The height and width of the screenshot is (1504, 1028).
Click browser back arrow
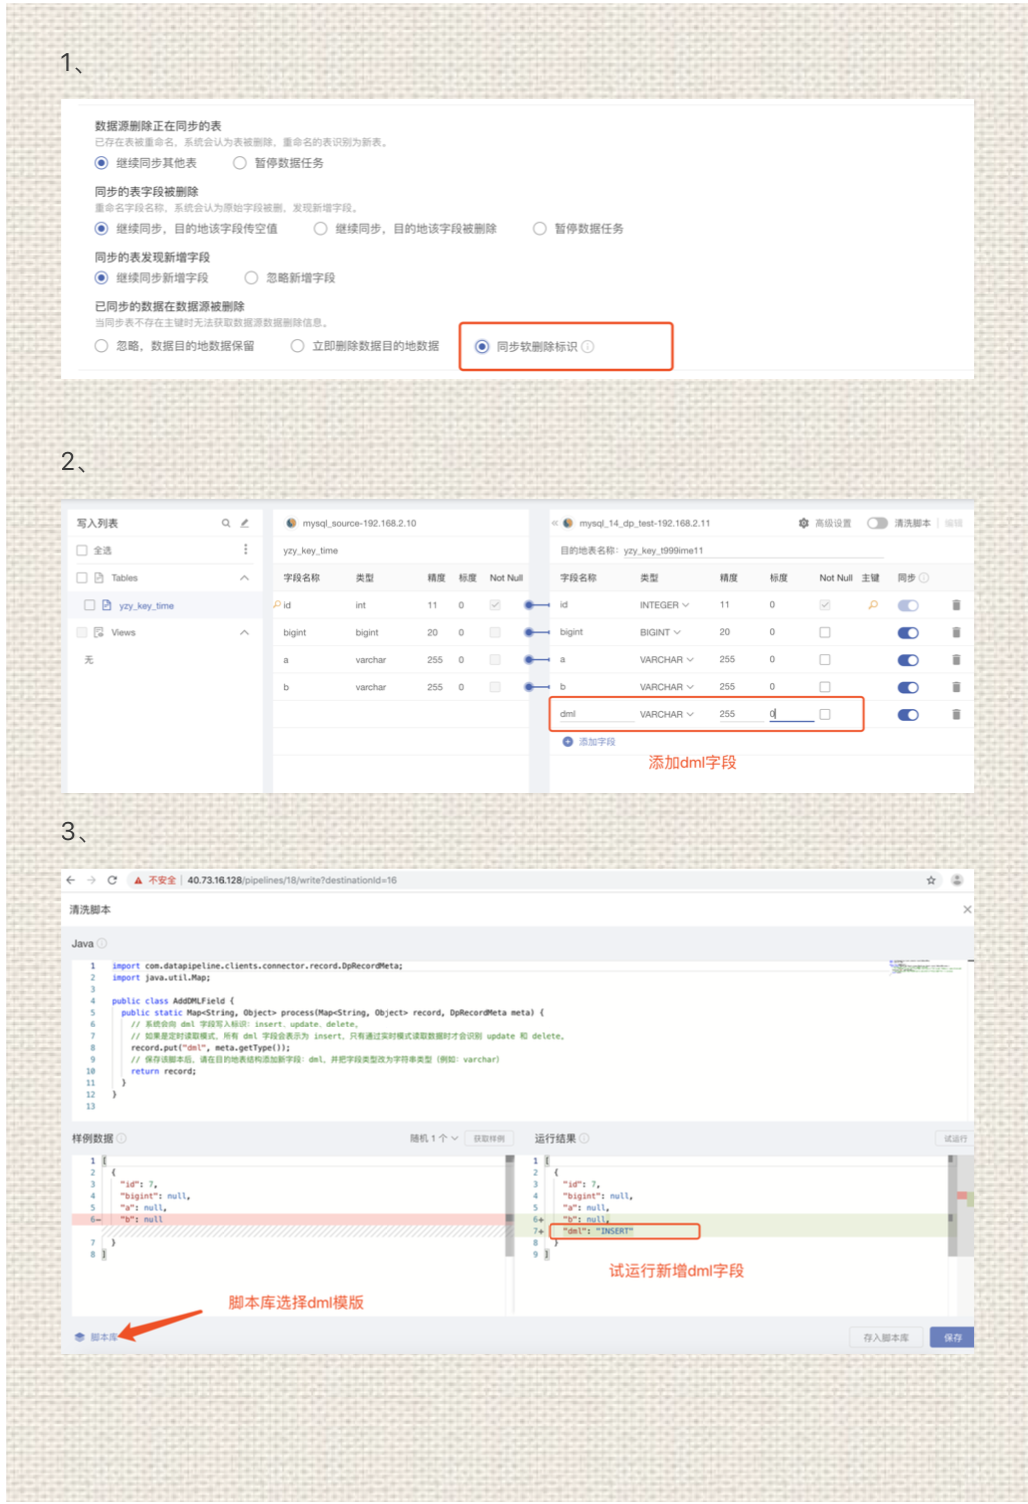(70, 880)
